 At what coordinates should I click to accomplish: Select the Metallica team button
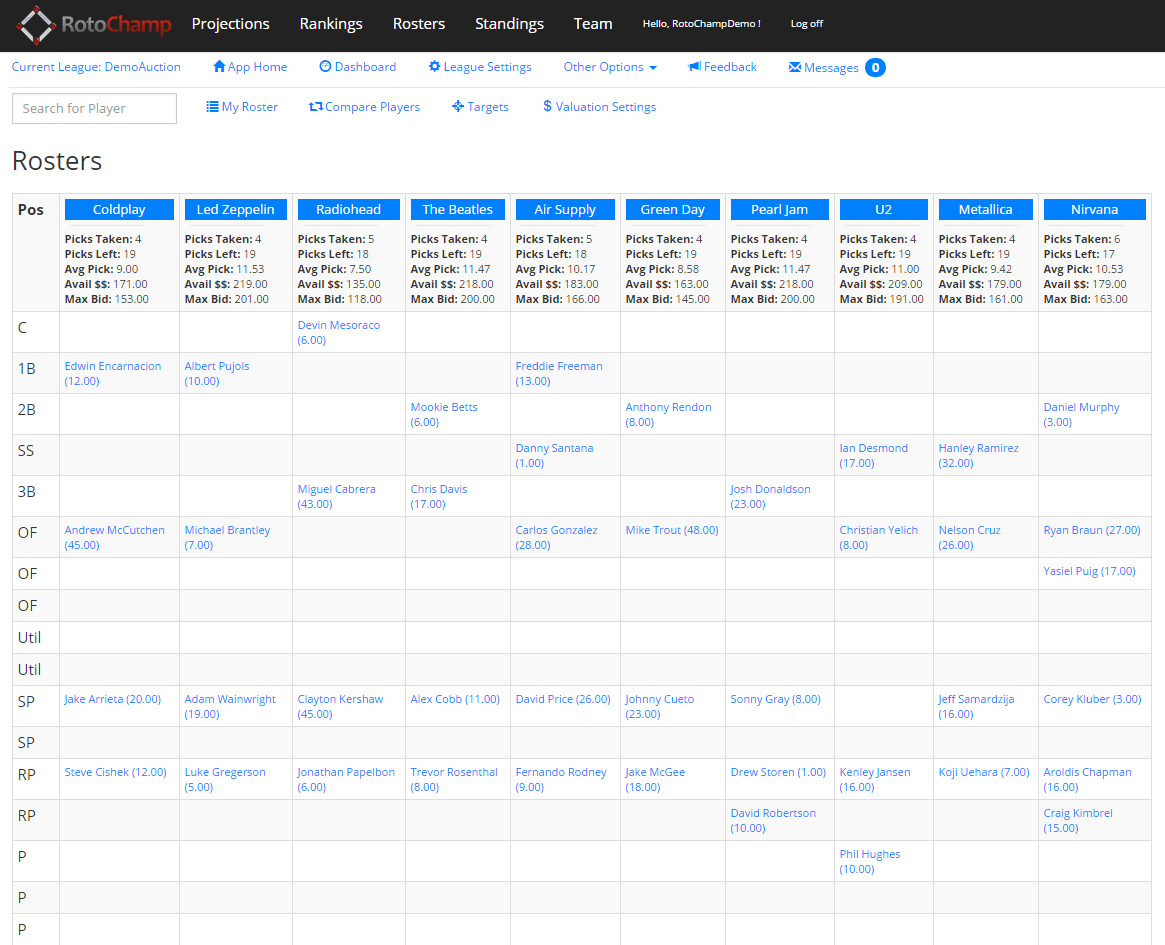(985, 210)
